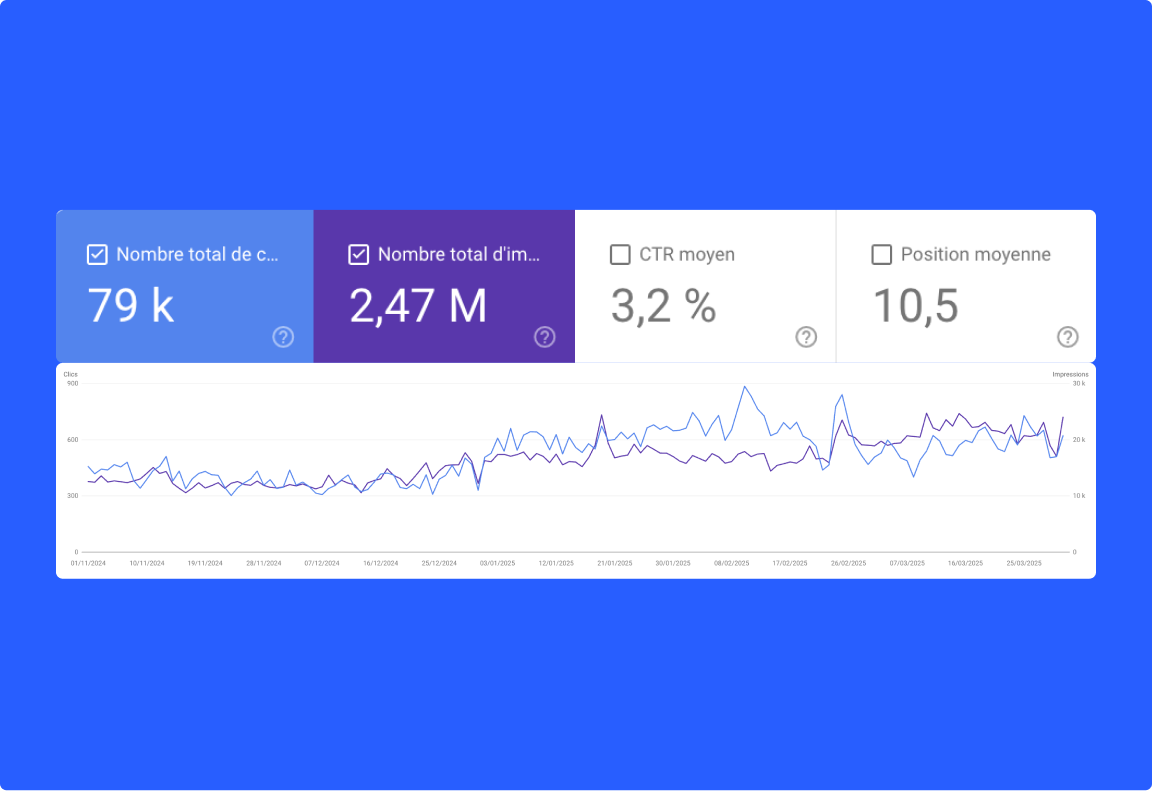Click the 30/01/2025 date label
Image resolution: width=1152 pixels, height=791 pixels.
click(x=673, y=563)
